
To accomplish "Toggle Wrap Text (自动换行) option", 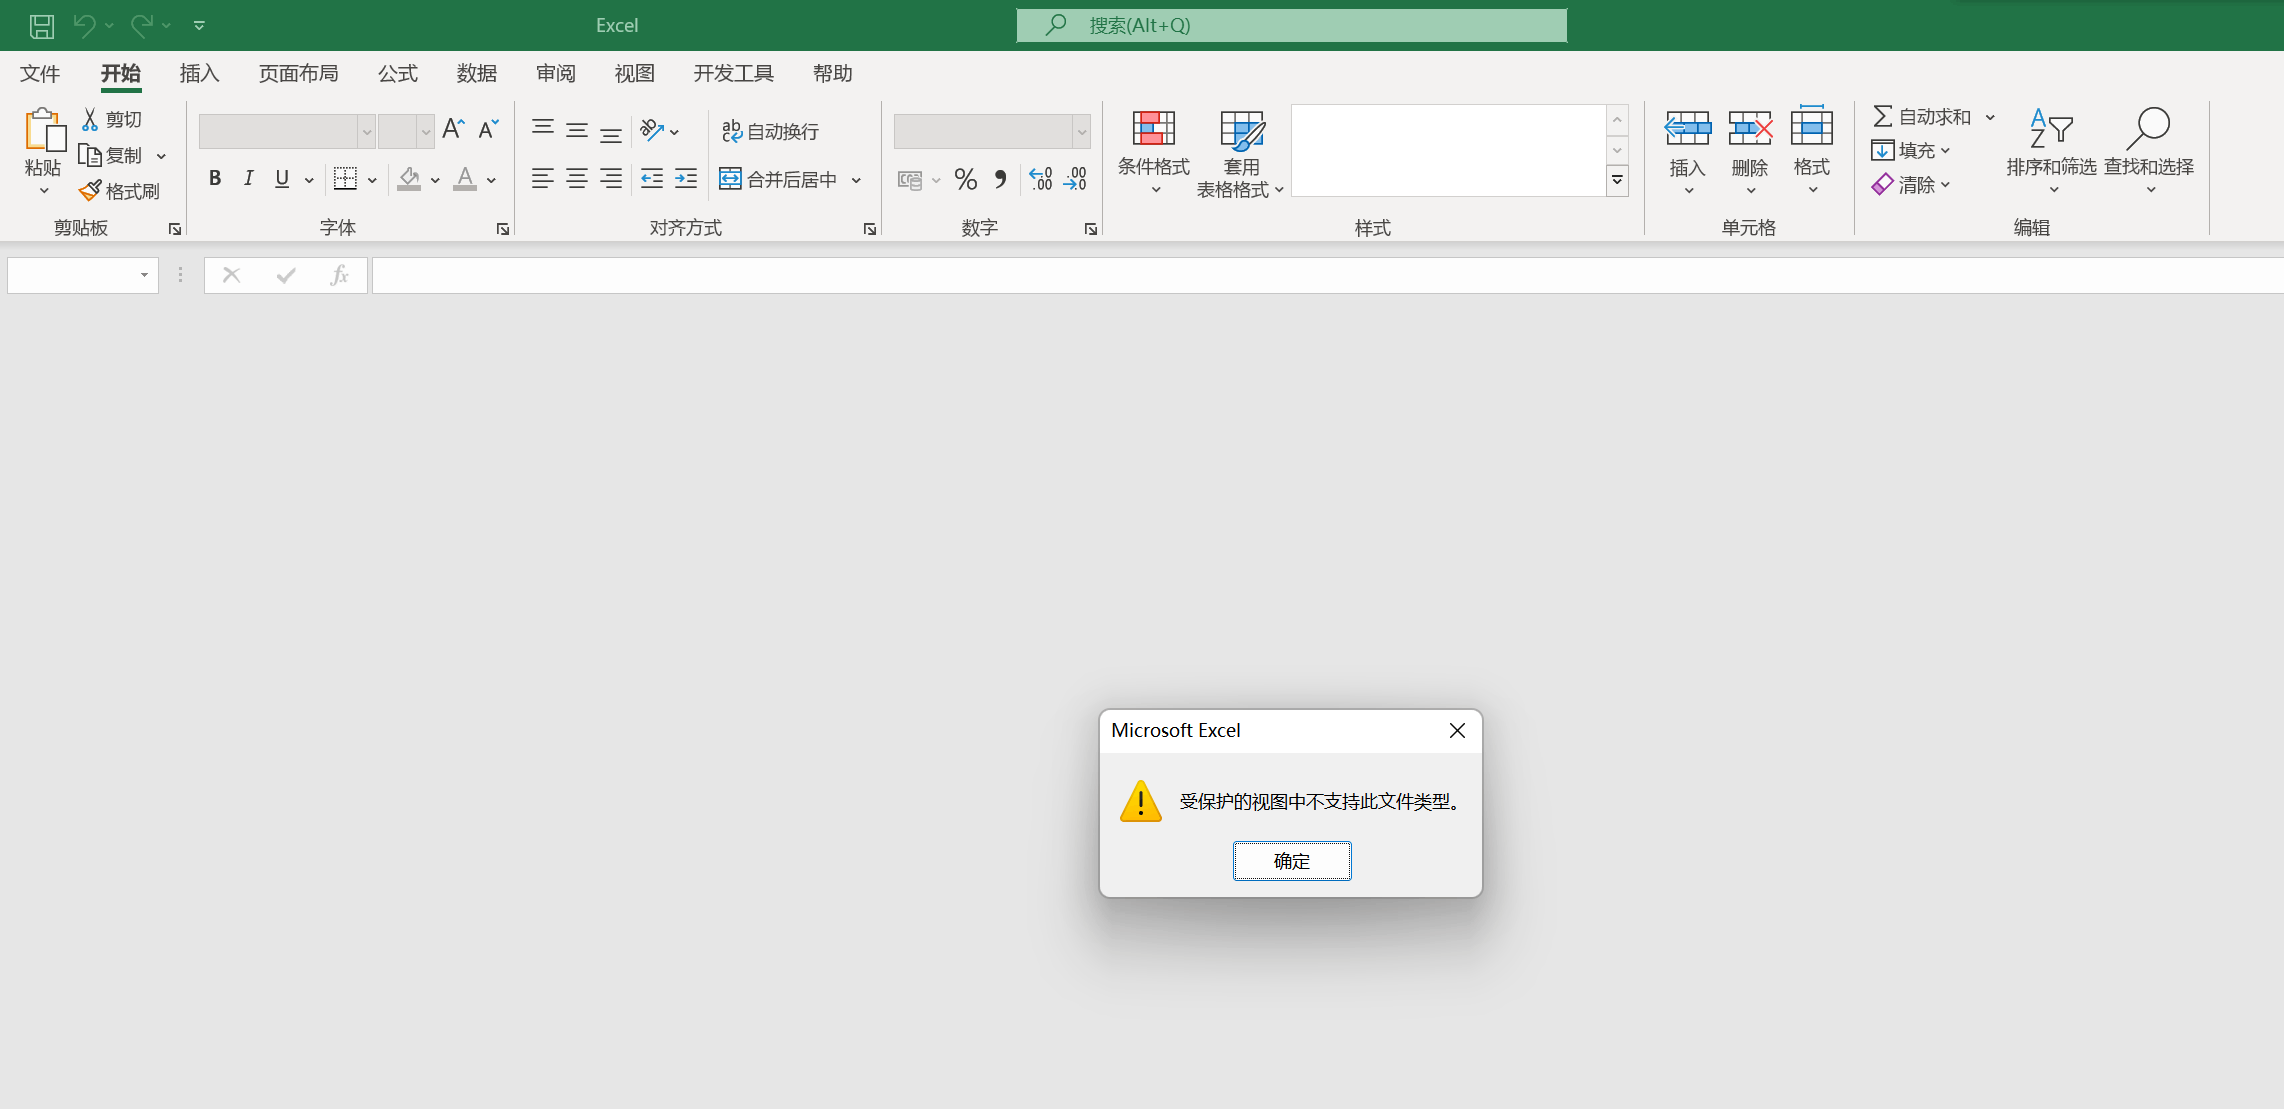I will (x=770, y=131).
